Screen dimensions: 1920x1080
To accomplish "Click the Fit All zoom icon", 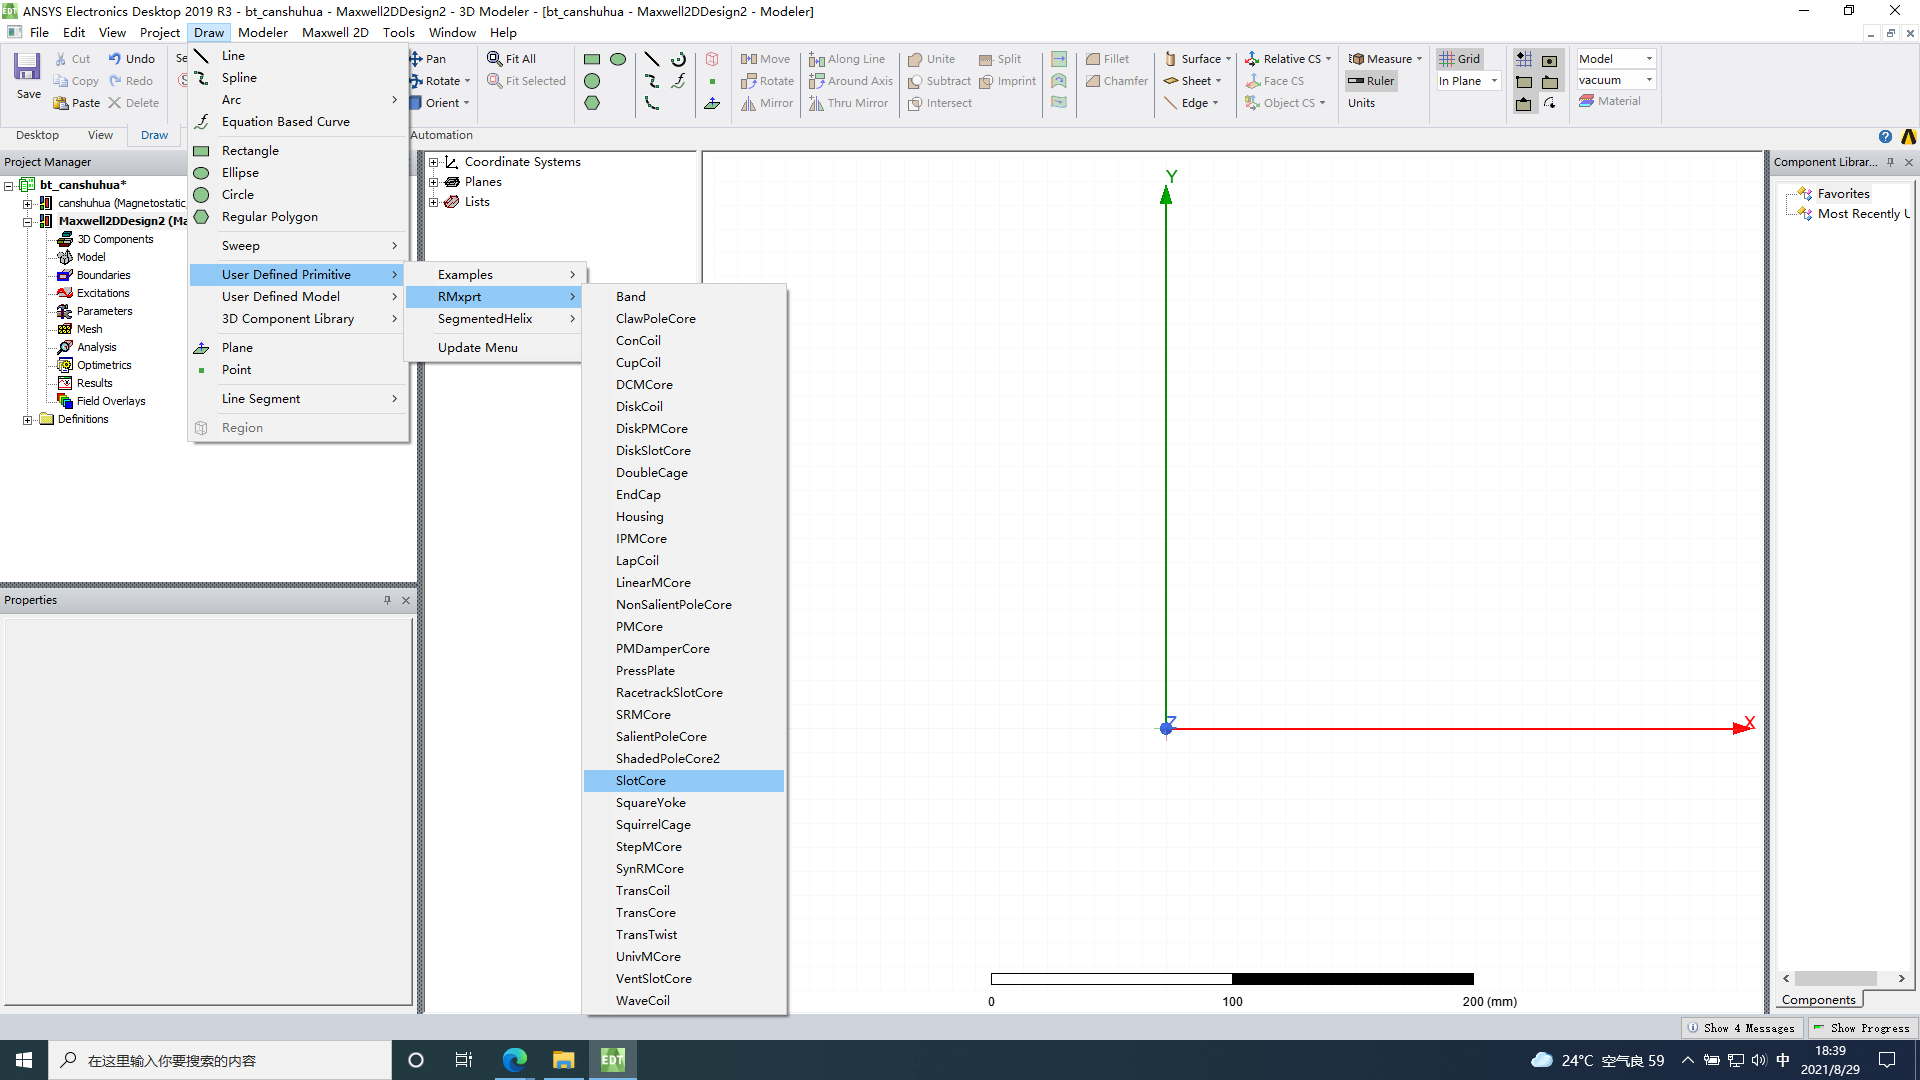I will (495, 59).
